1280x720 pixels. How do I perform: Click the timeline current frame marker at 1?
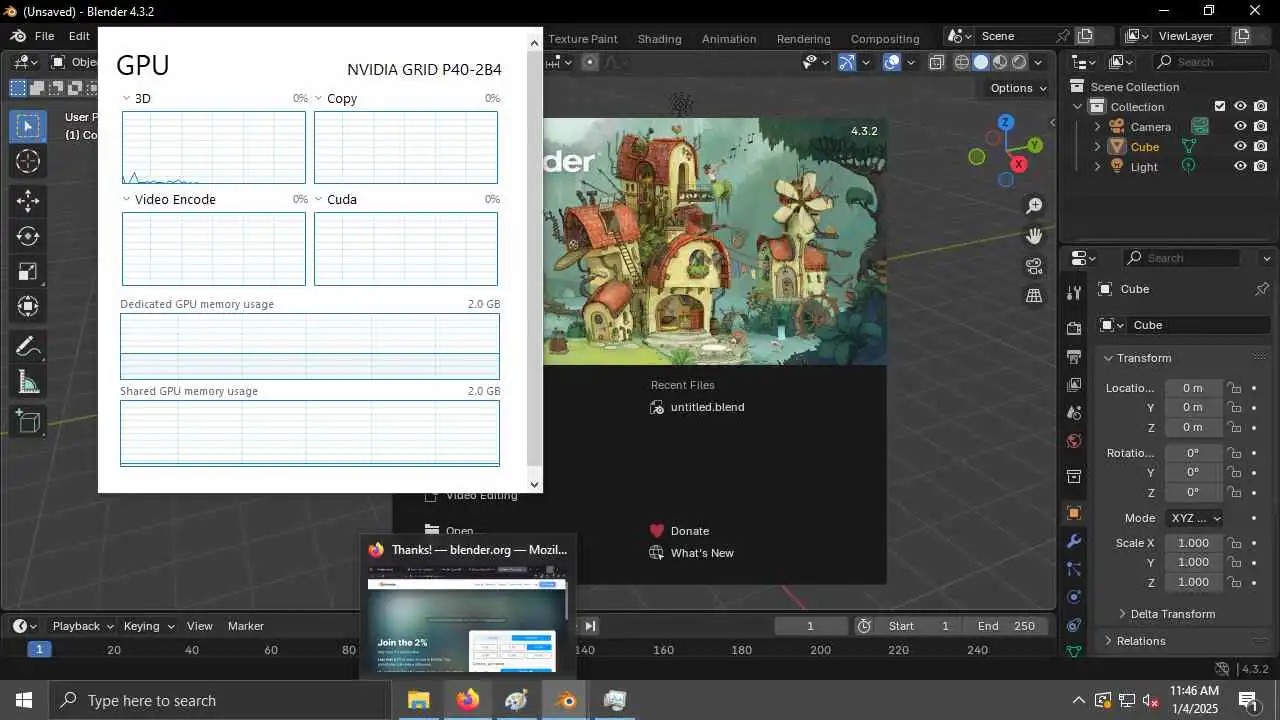39,650
